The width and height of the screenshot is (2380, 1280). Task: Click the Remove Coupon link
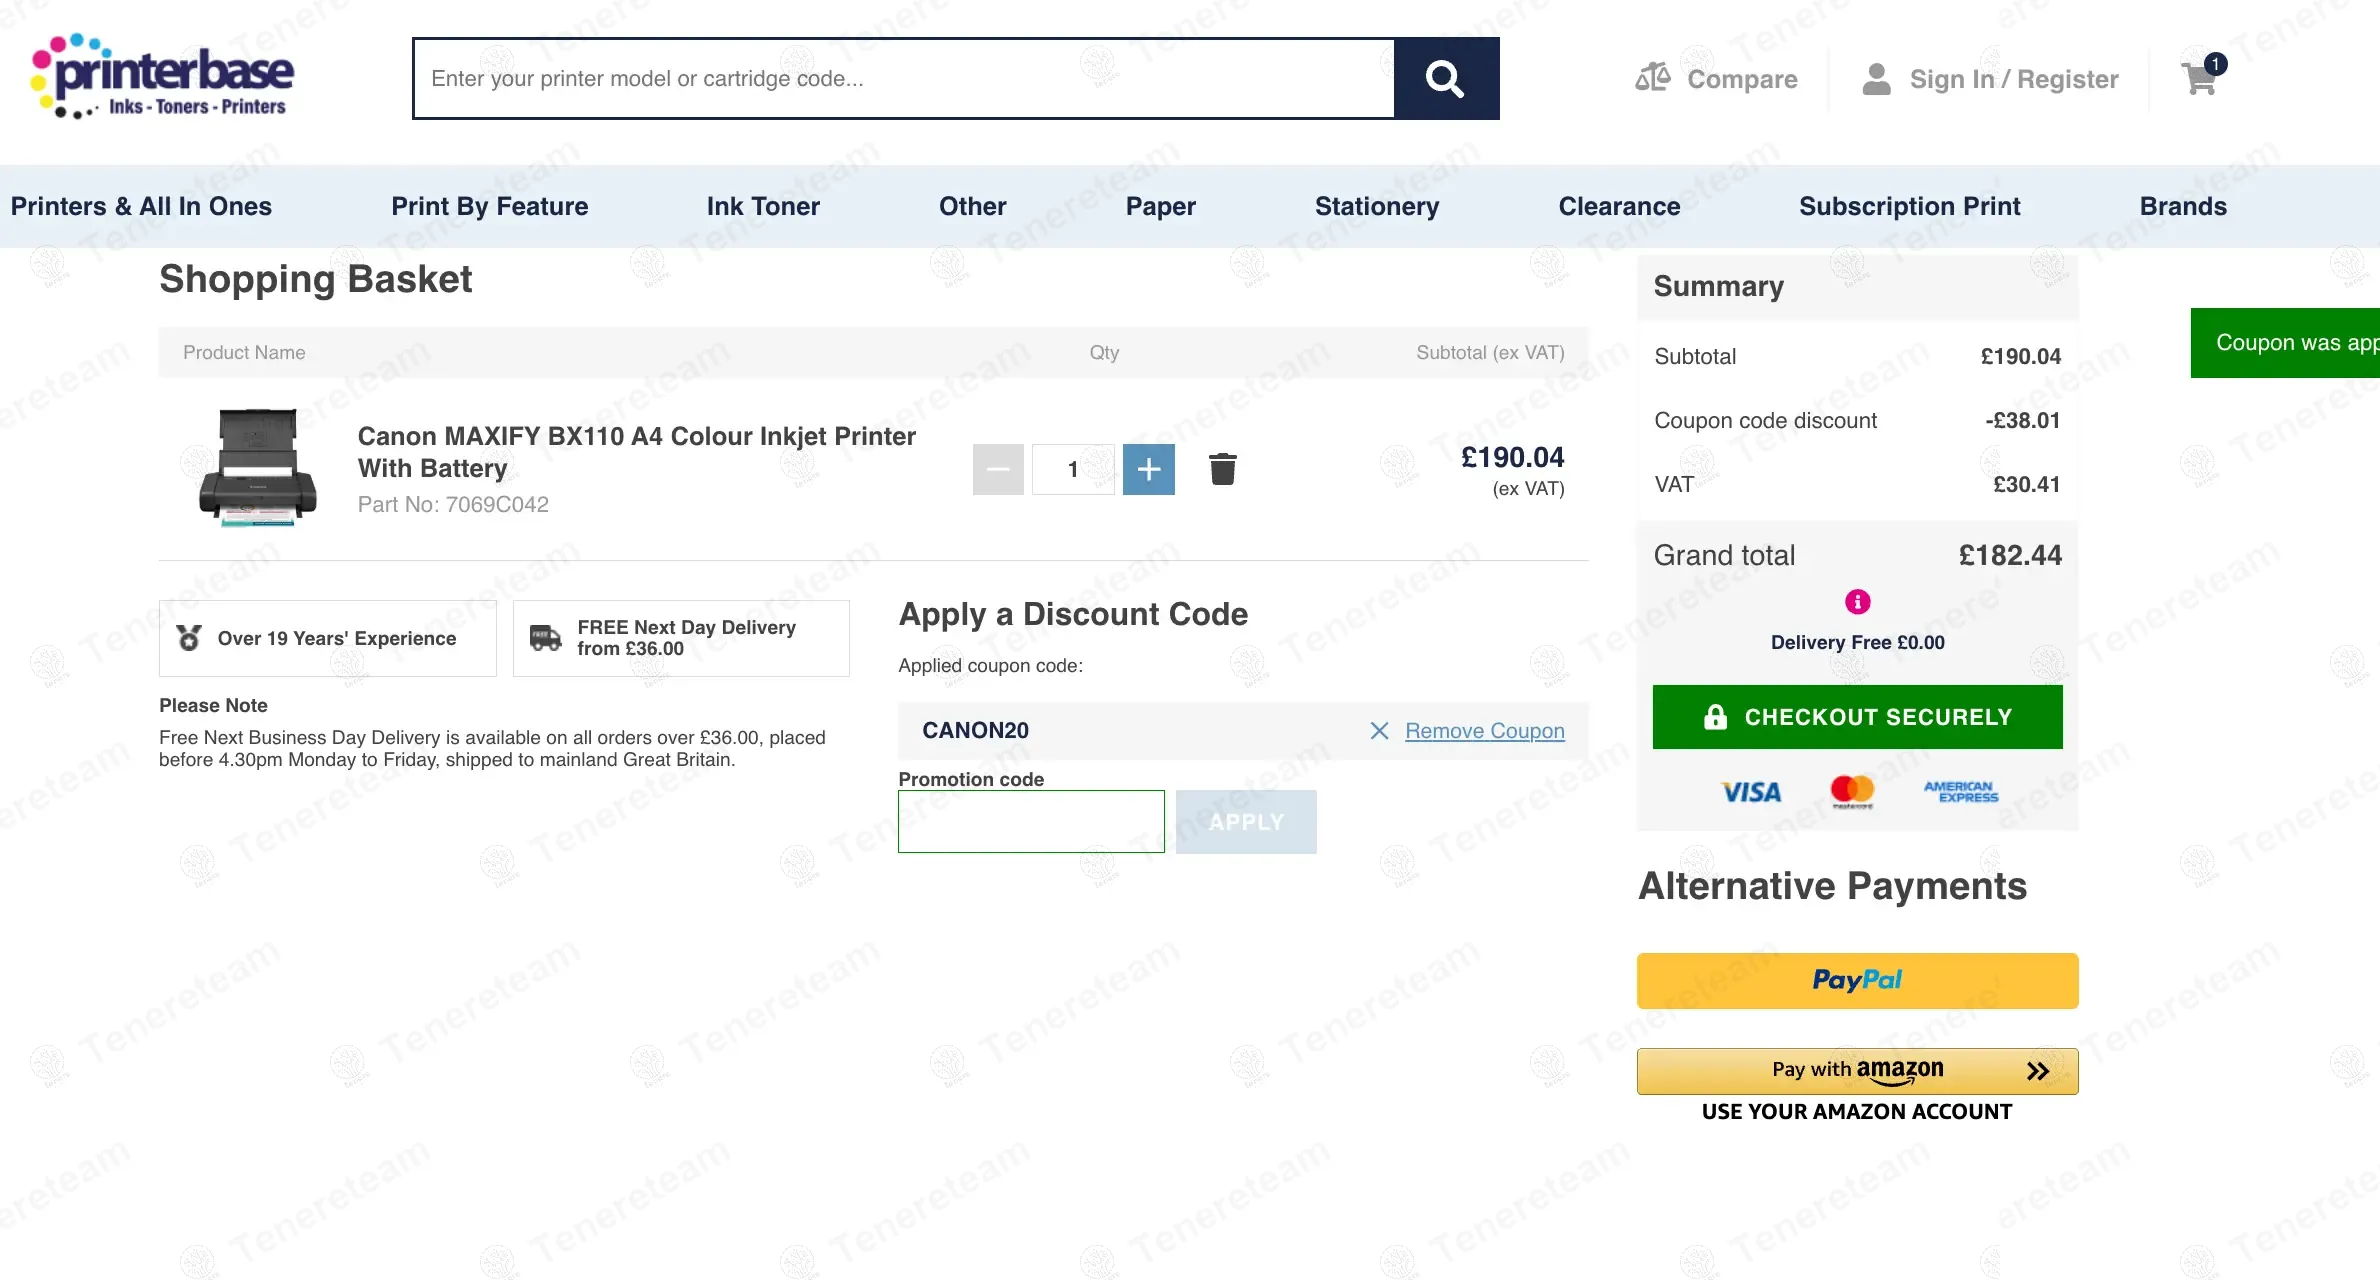(1484, 731)
